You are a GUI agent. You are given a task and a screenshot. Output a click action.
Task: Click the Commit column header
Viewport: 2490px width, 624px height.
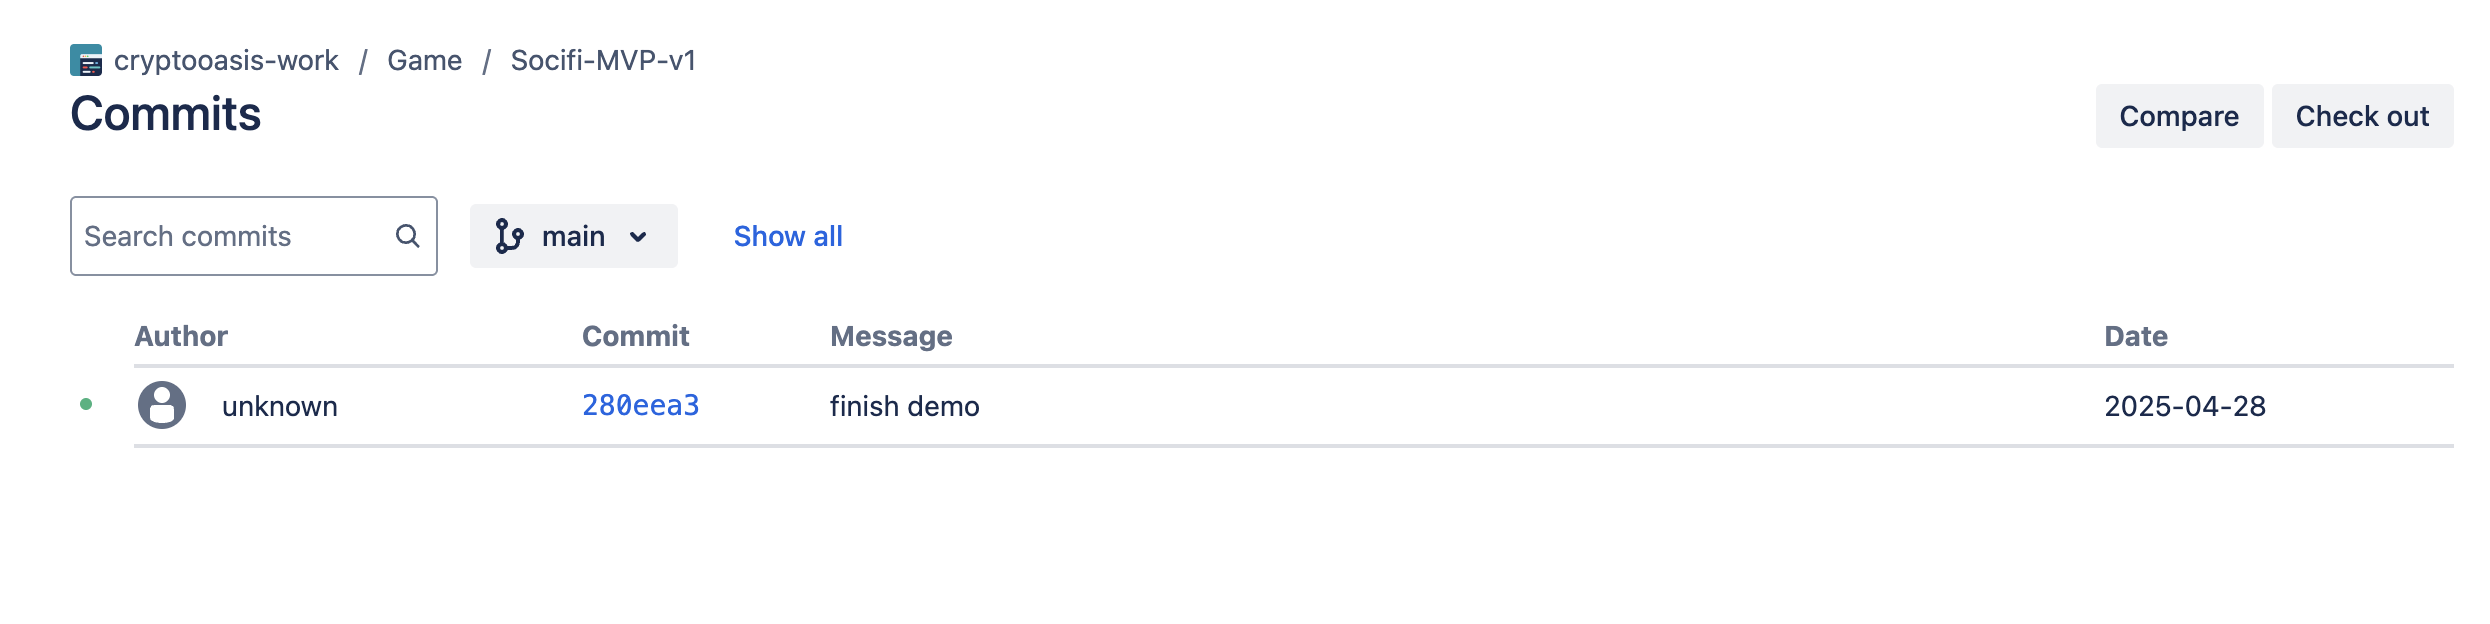point(635,336)
